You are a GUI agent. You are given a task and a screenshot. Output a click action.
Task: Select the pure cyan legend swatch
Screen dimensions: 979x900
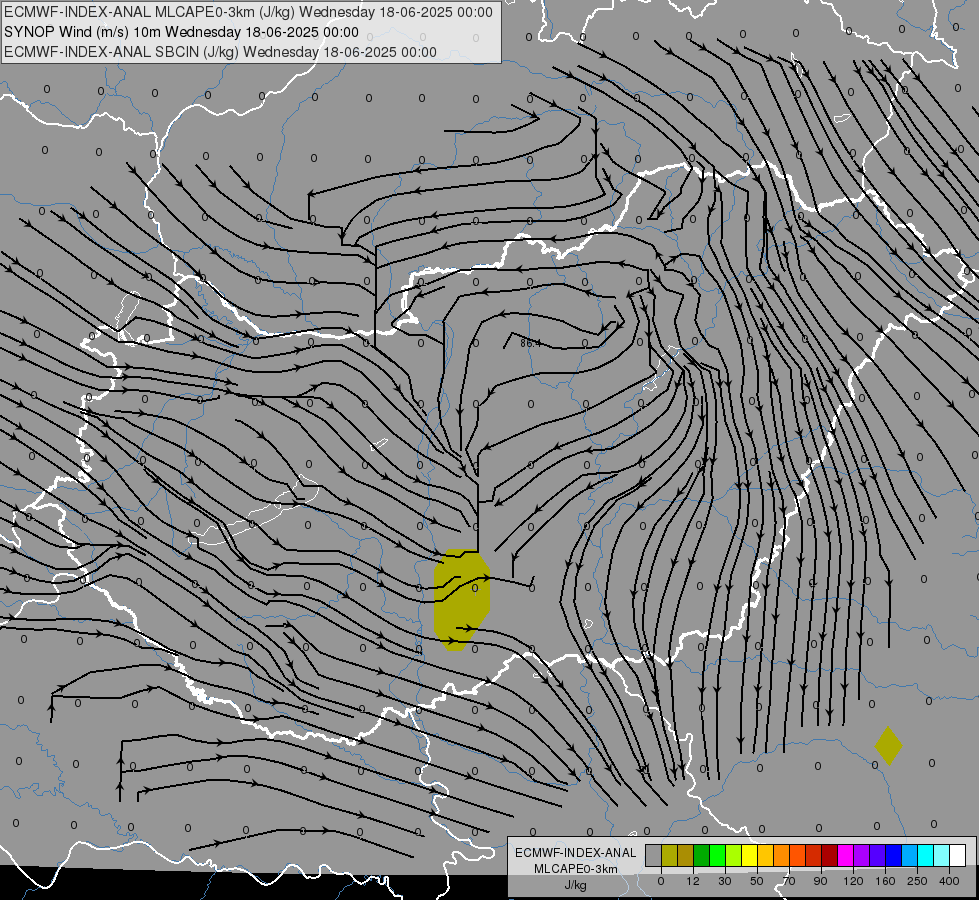point(927,855)
